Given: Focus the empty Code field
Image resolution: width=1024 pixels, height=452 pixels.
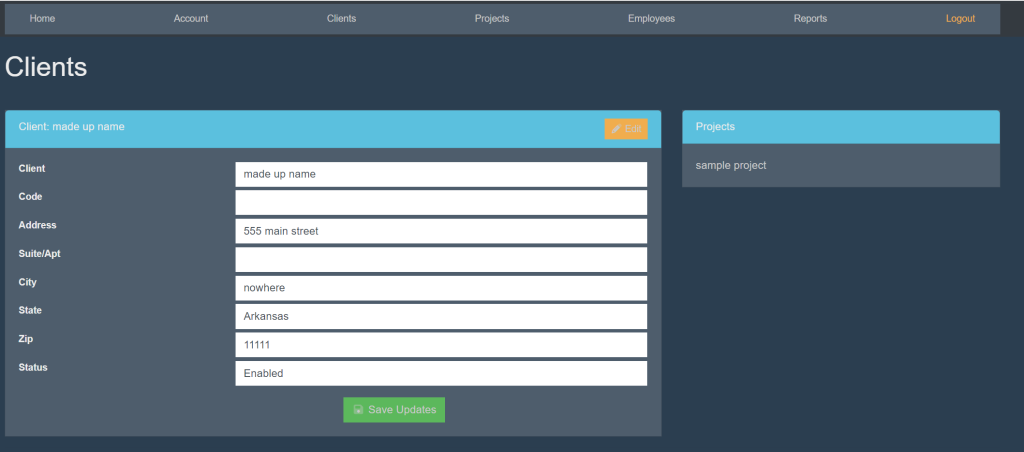Looking at the screenshot, I should click(441, 202).
